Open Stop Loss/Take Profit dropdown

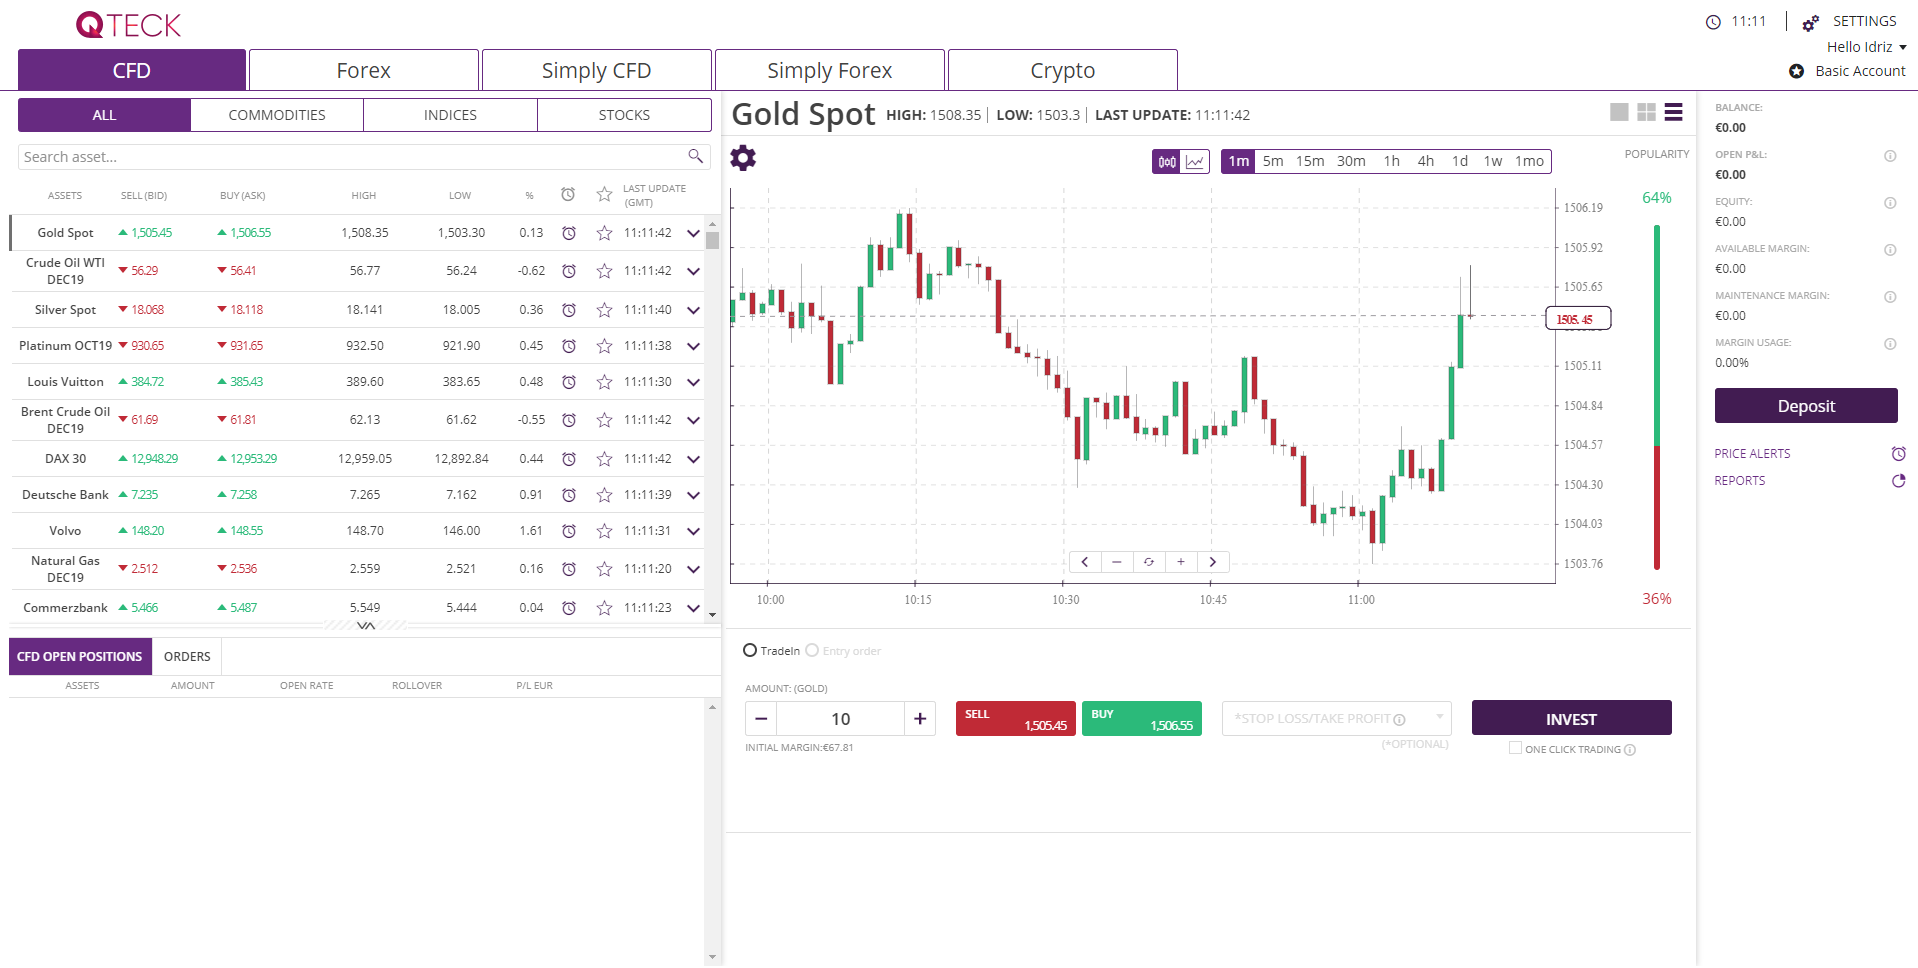coord(1336,718)
